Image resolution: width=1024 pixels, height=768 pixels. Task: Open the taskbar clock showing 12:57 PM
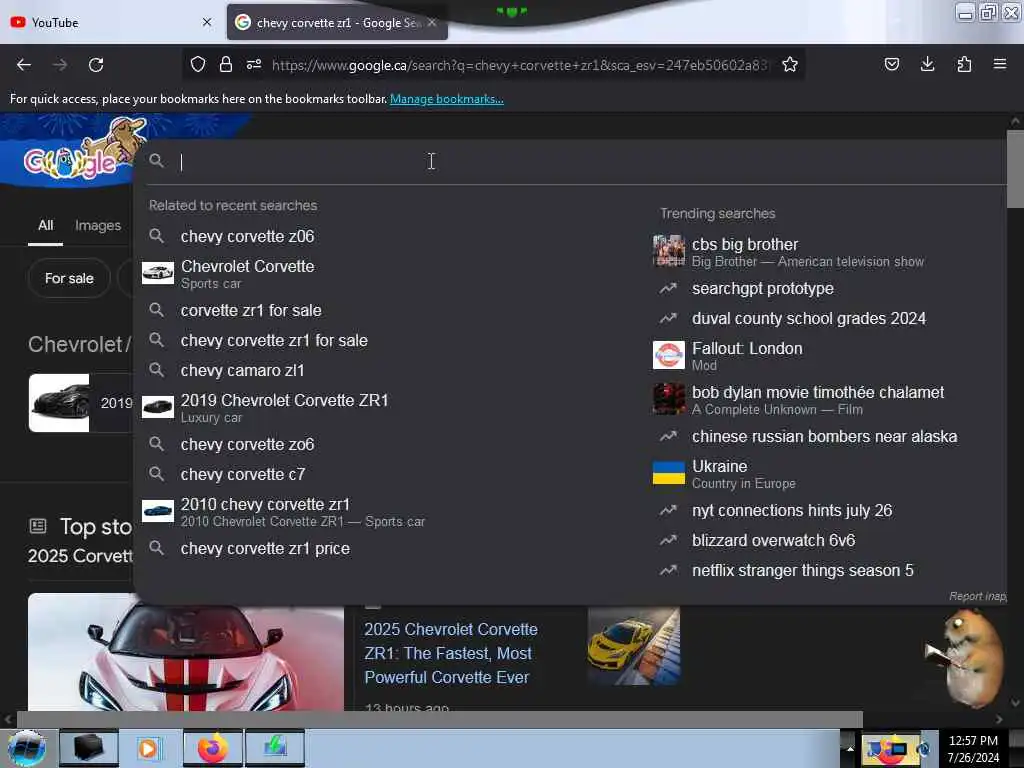973,749
